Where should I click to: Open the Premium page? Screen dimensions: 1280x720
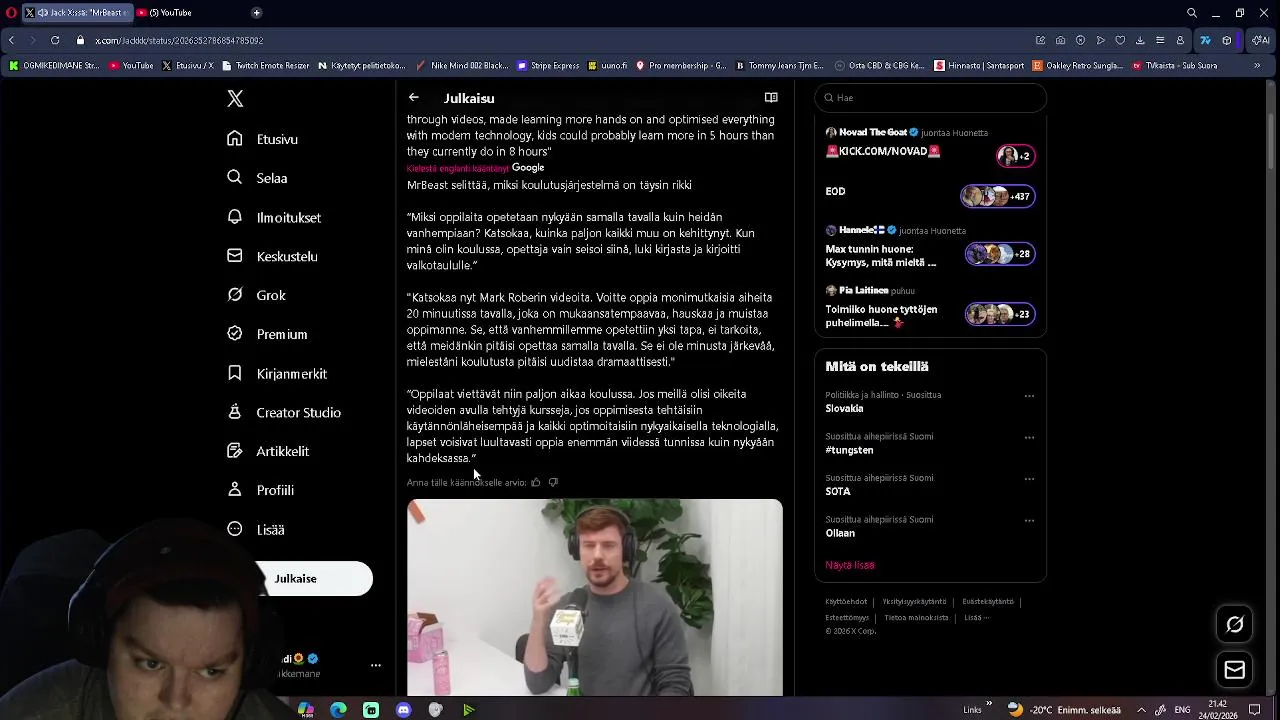click(267, 334)
